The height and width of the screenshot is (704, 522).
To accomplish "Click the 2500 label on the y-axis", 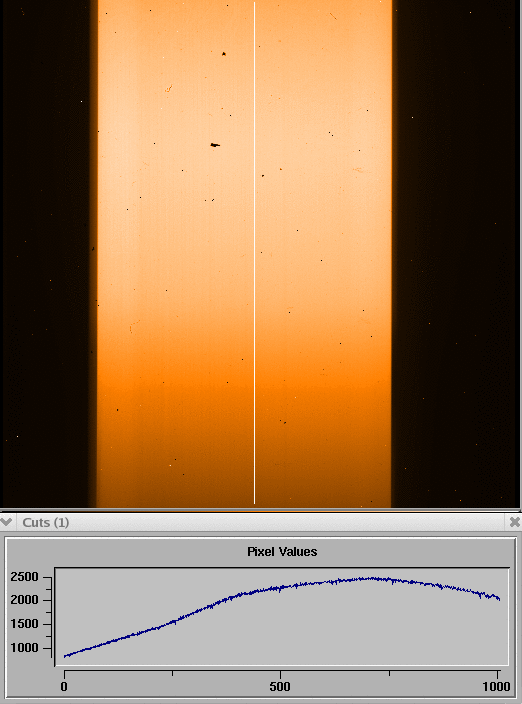I will tap(25, 576).
